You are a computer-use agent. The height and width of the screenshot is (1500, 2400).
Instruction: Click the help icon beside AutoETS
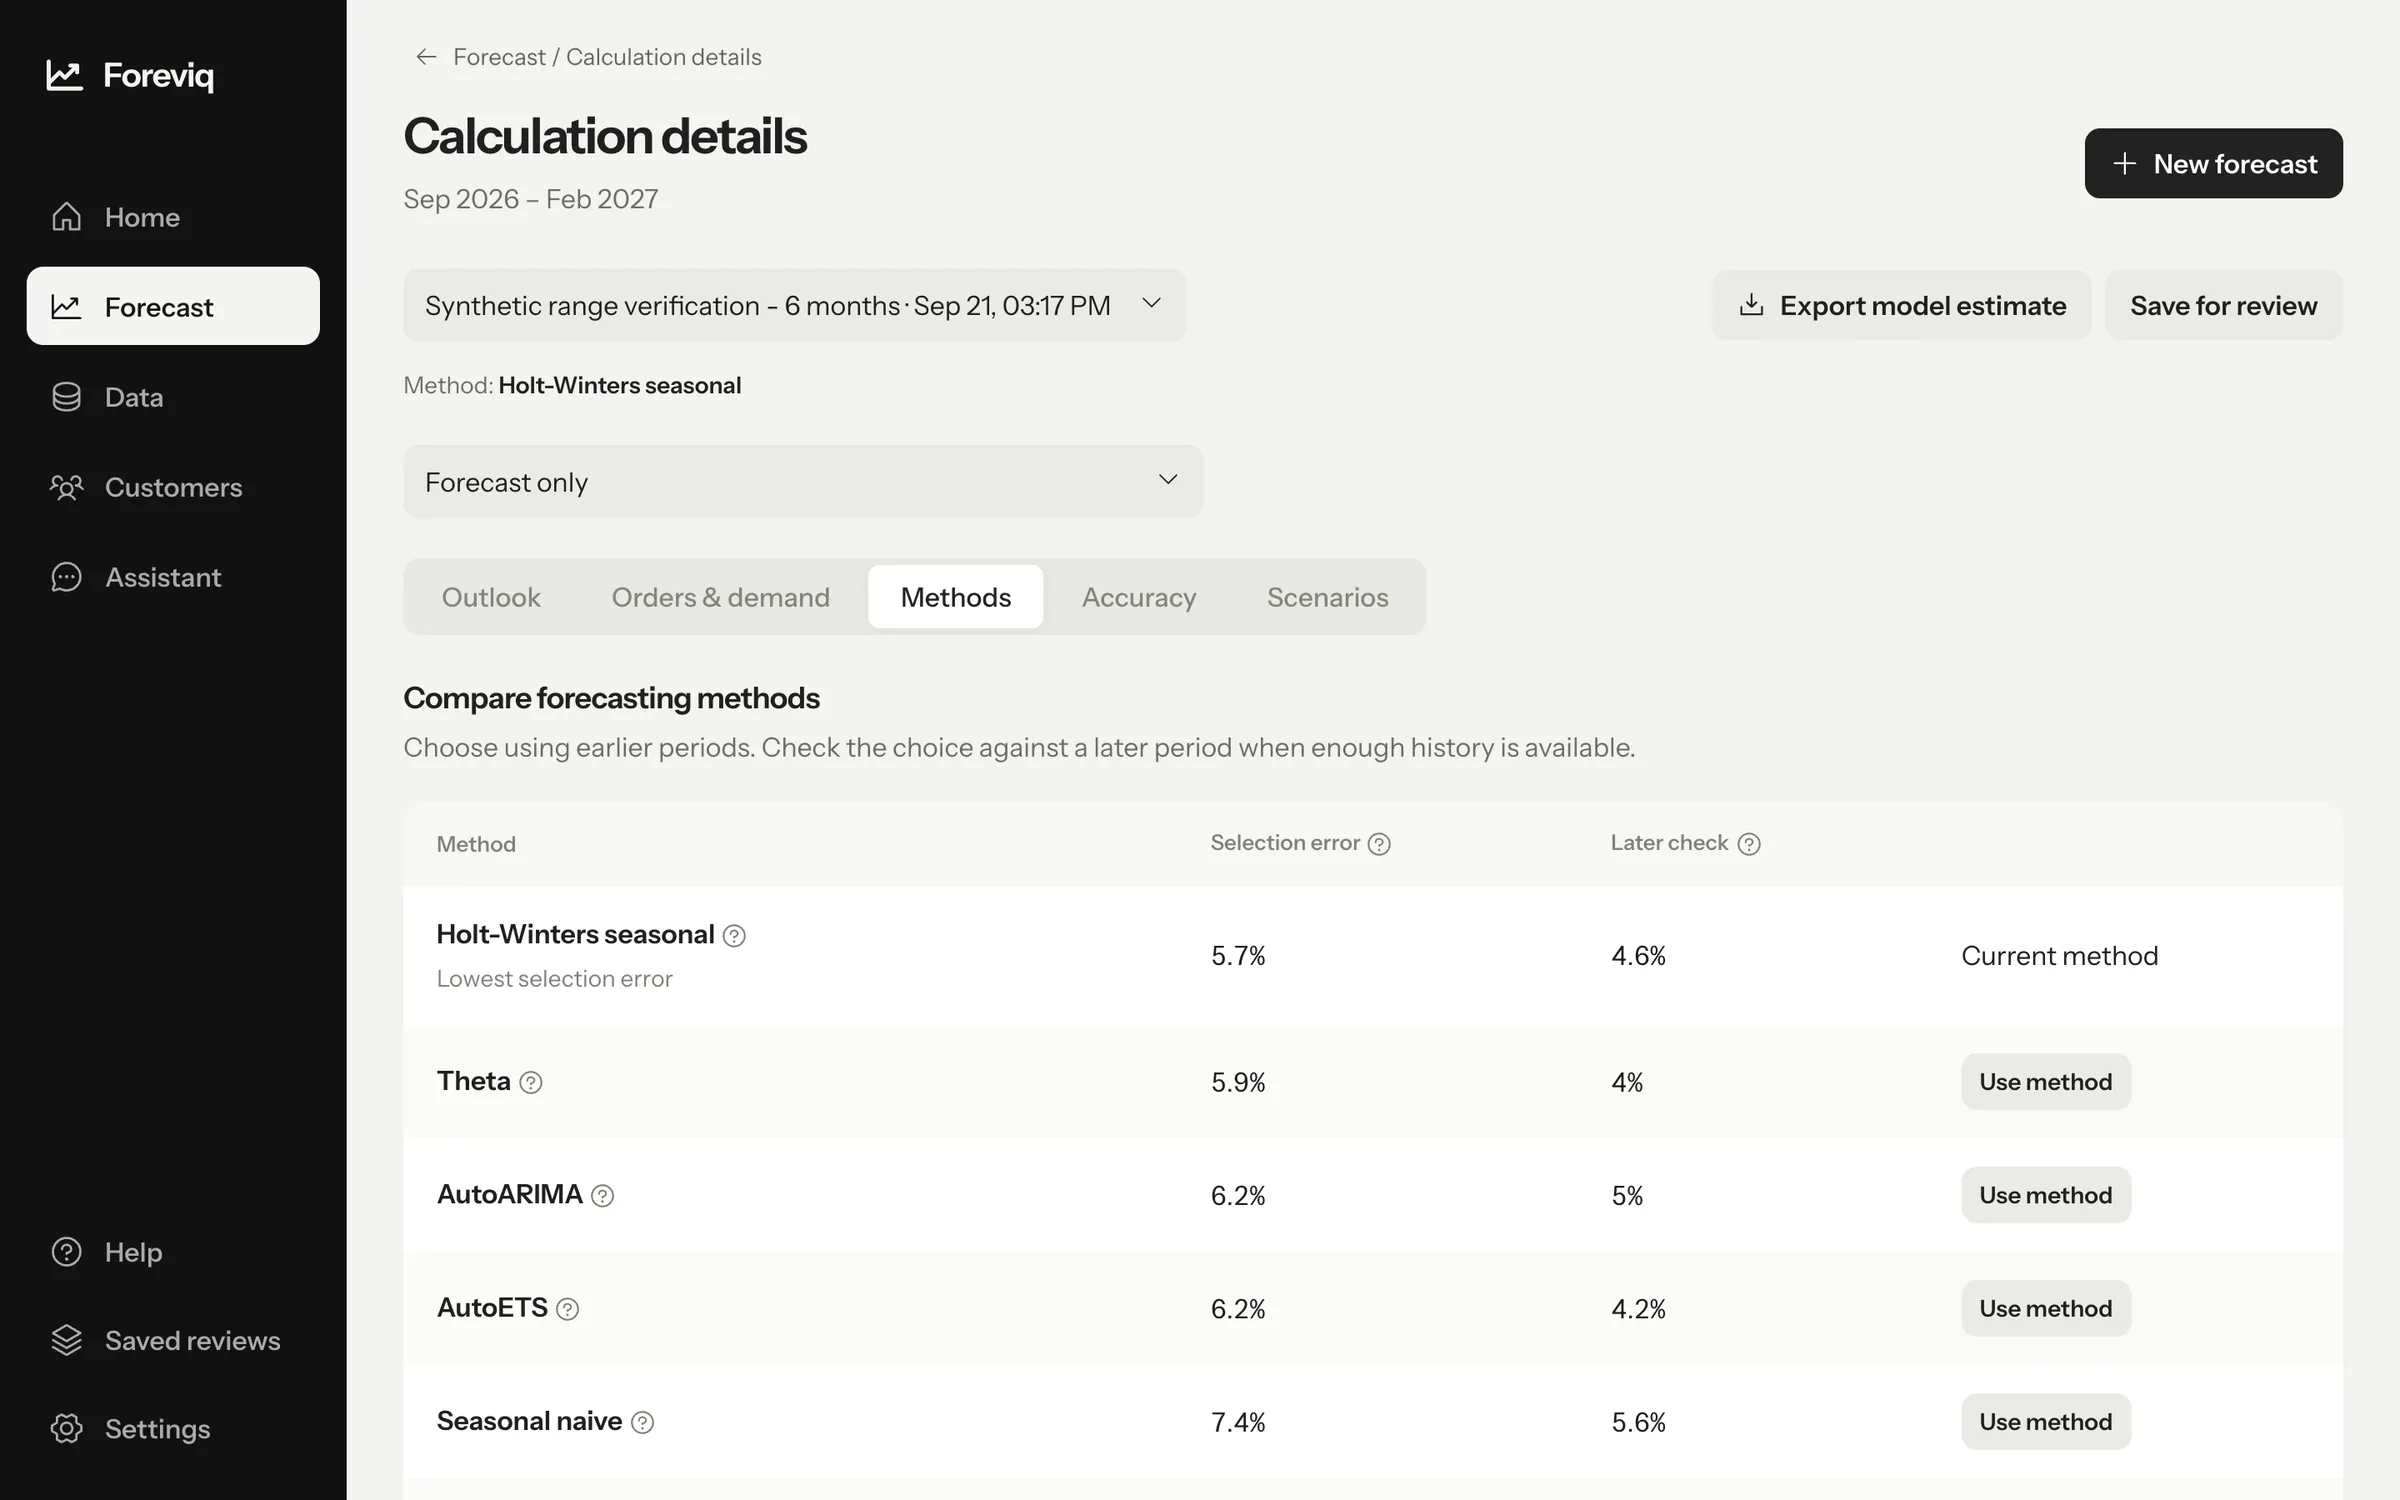point(567,1309)
